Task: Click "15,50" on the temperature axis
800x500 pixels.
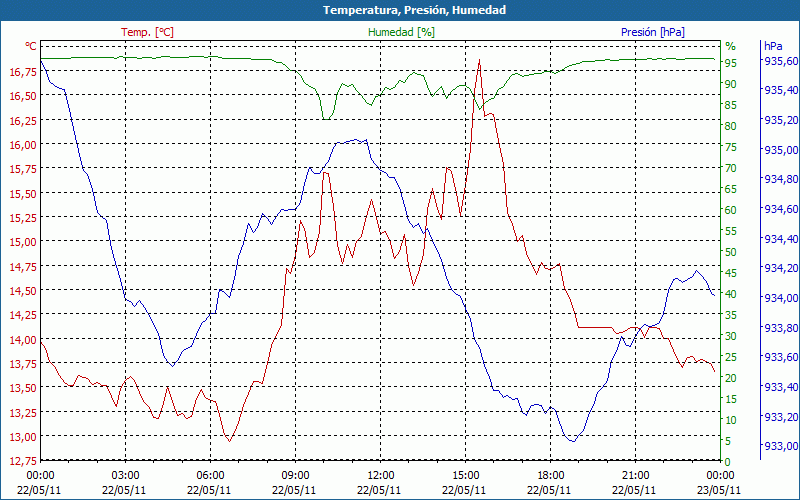Action: pos(23,193)
